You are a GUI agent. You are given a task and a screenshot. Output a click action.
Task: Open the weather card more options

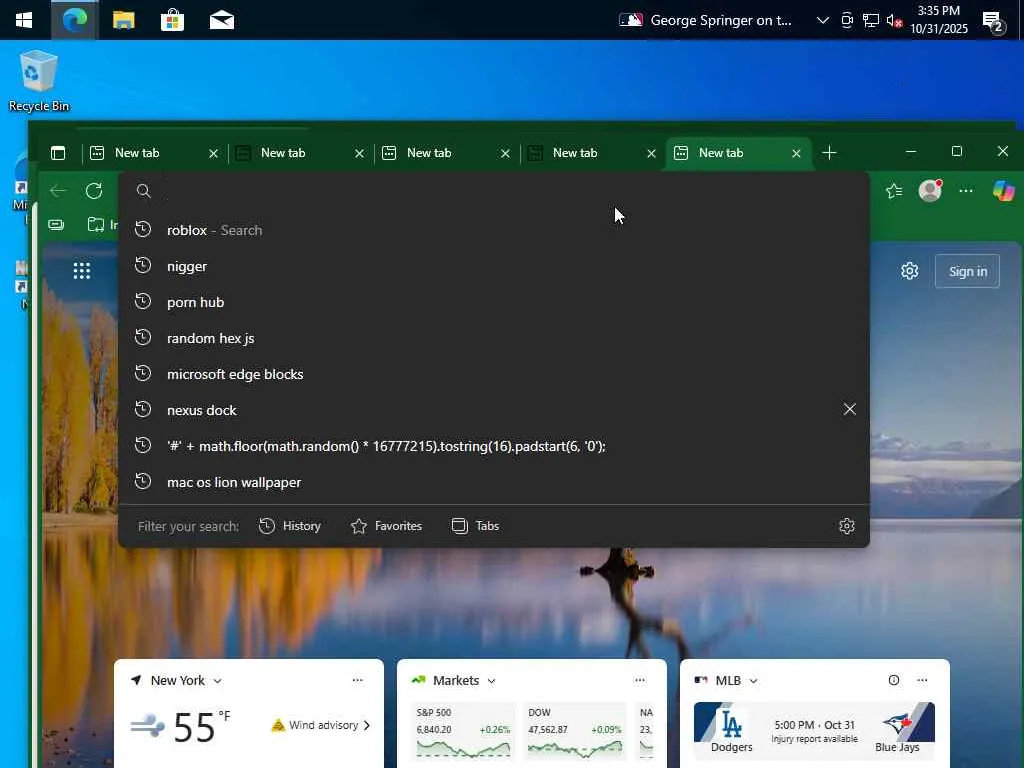tap(357, 680)
